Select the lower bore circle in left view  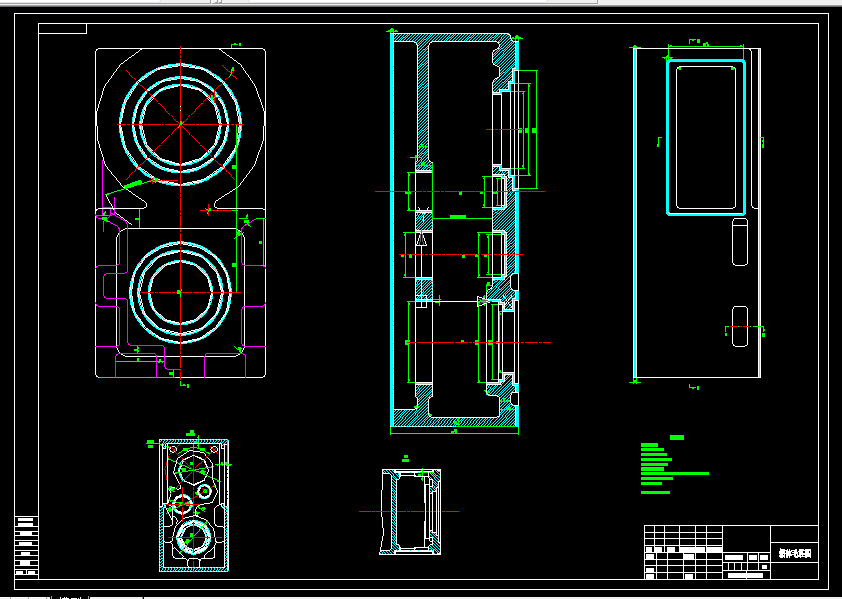coord(180,292)
